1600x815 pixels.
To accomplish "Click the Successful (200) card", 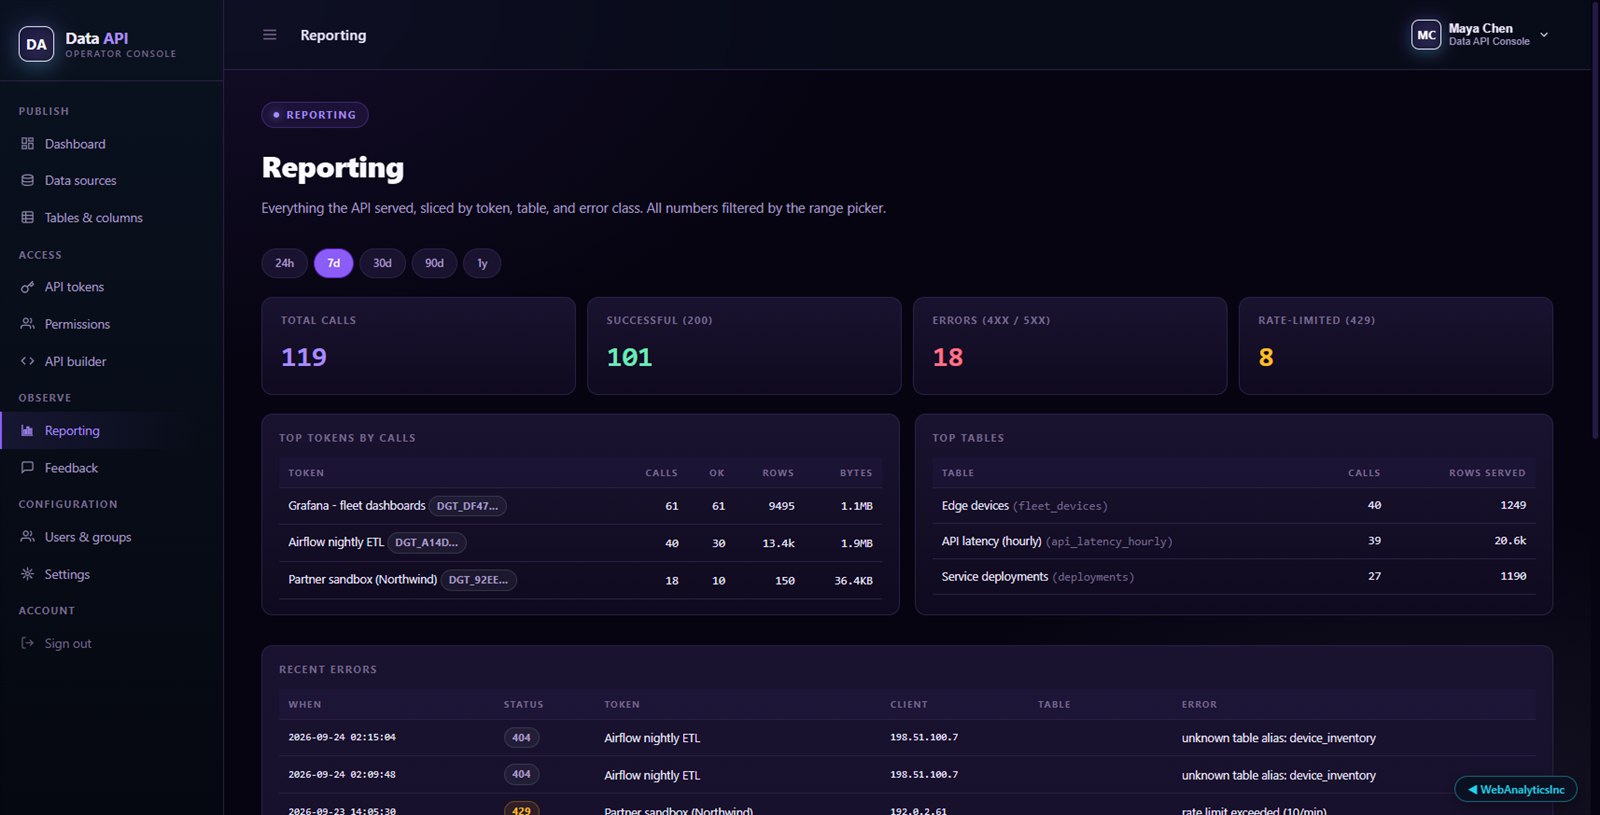I will pos(744,346).
